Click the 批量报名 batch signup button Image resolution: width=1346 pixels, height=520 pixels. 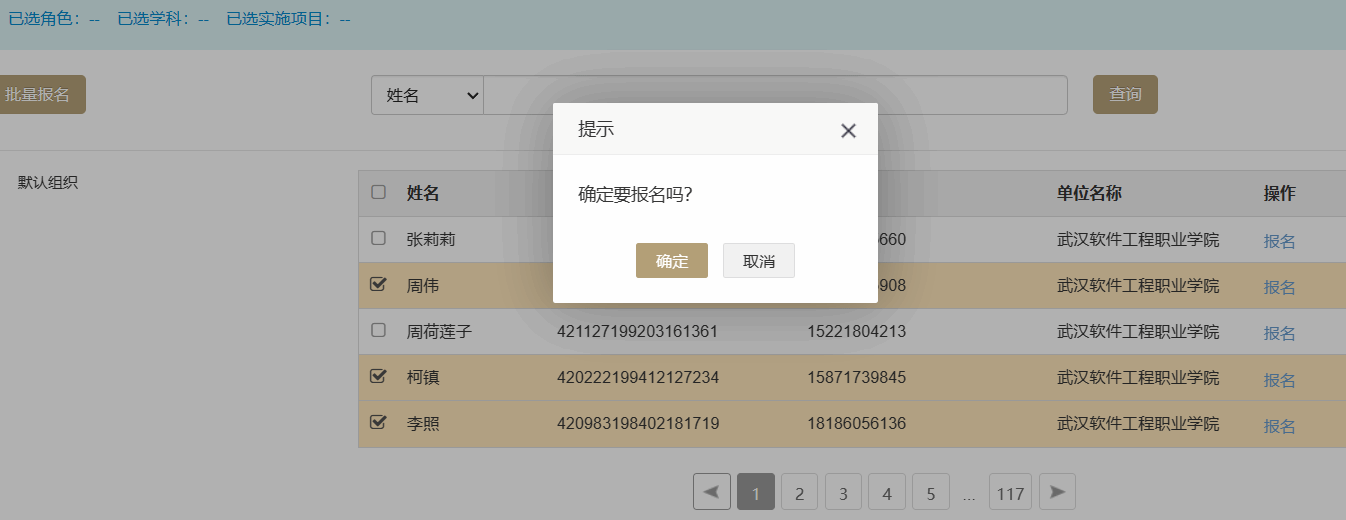coord(40,95)
